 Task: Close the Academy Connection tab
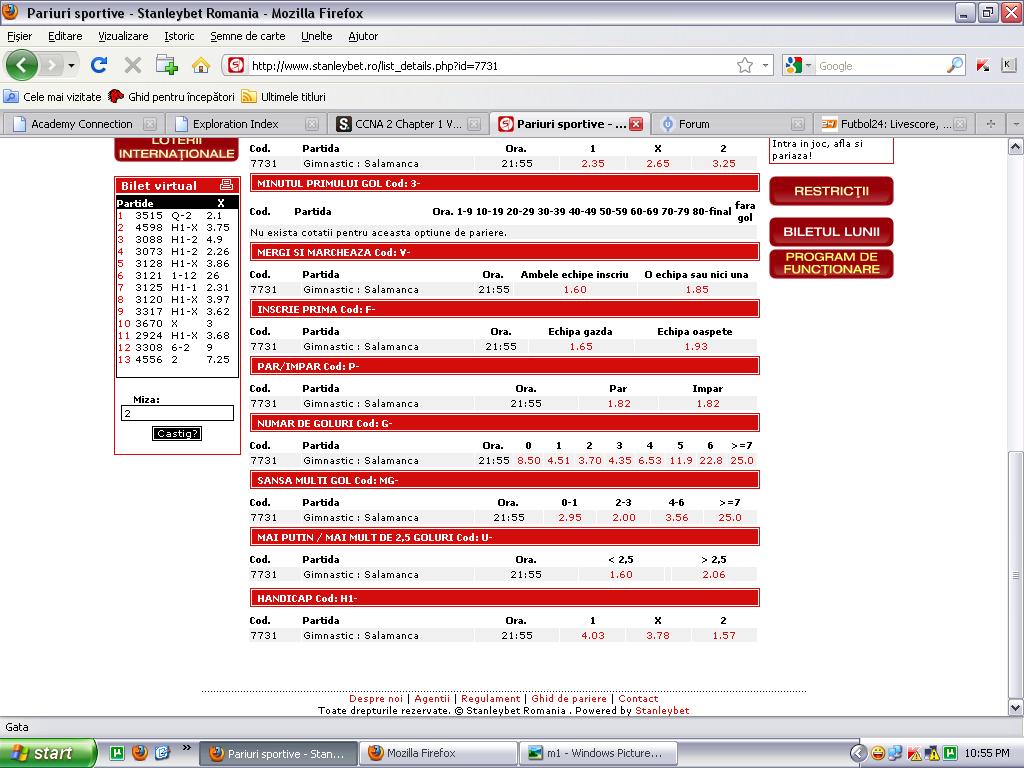150,124
